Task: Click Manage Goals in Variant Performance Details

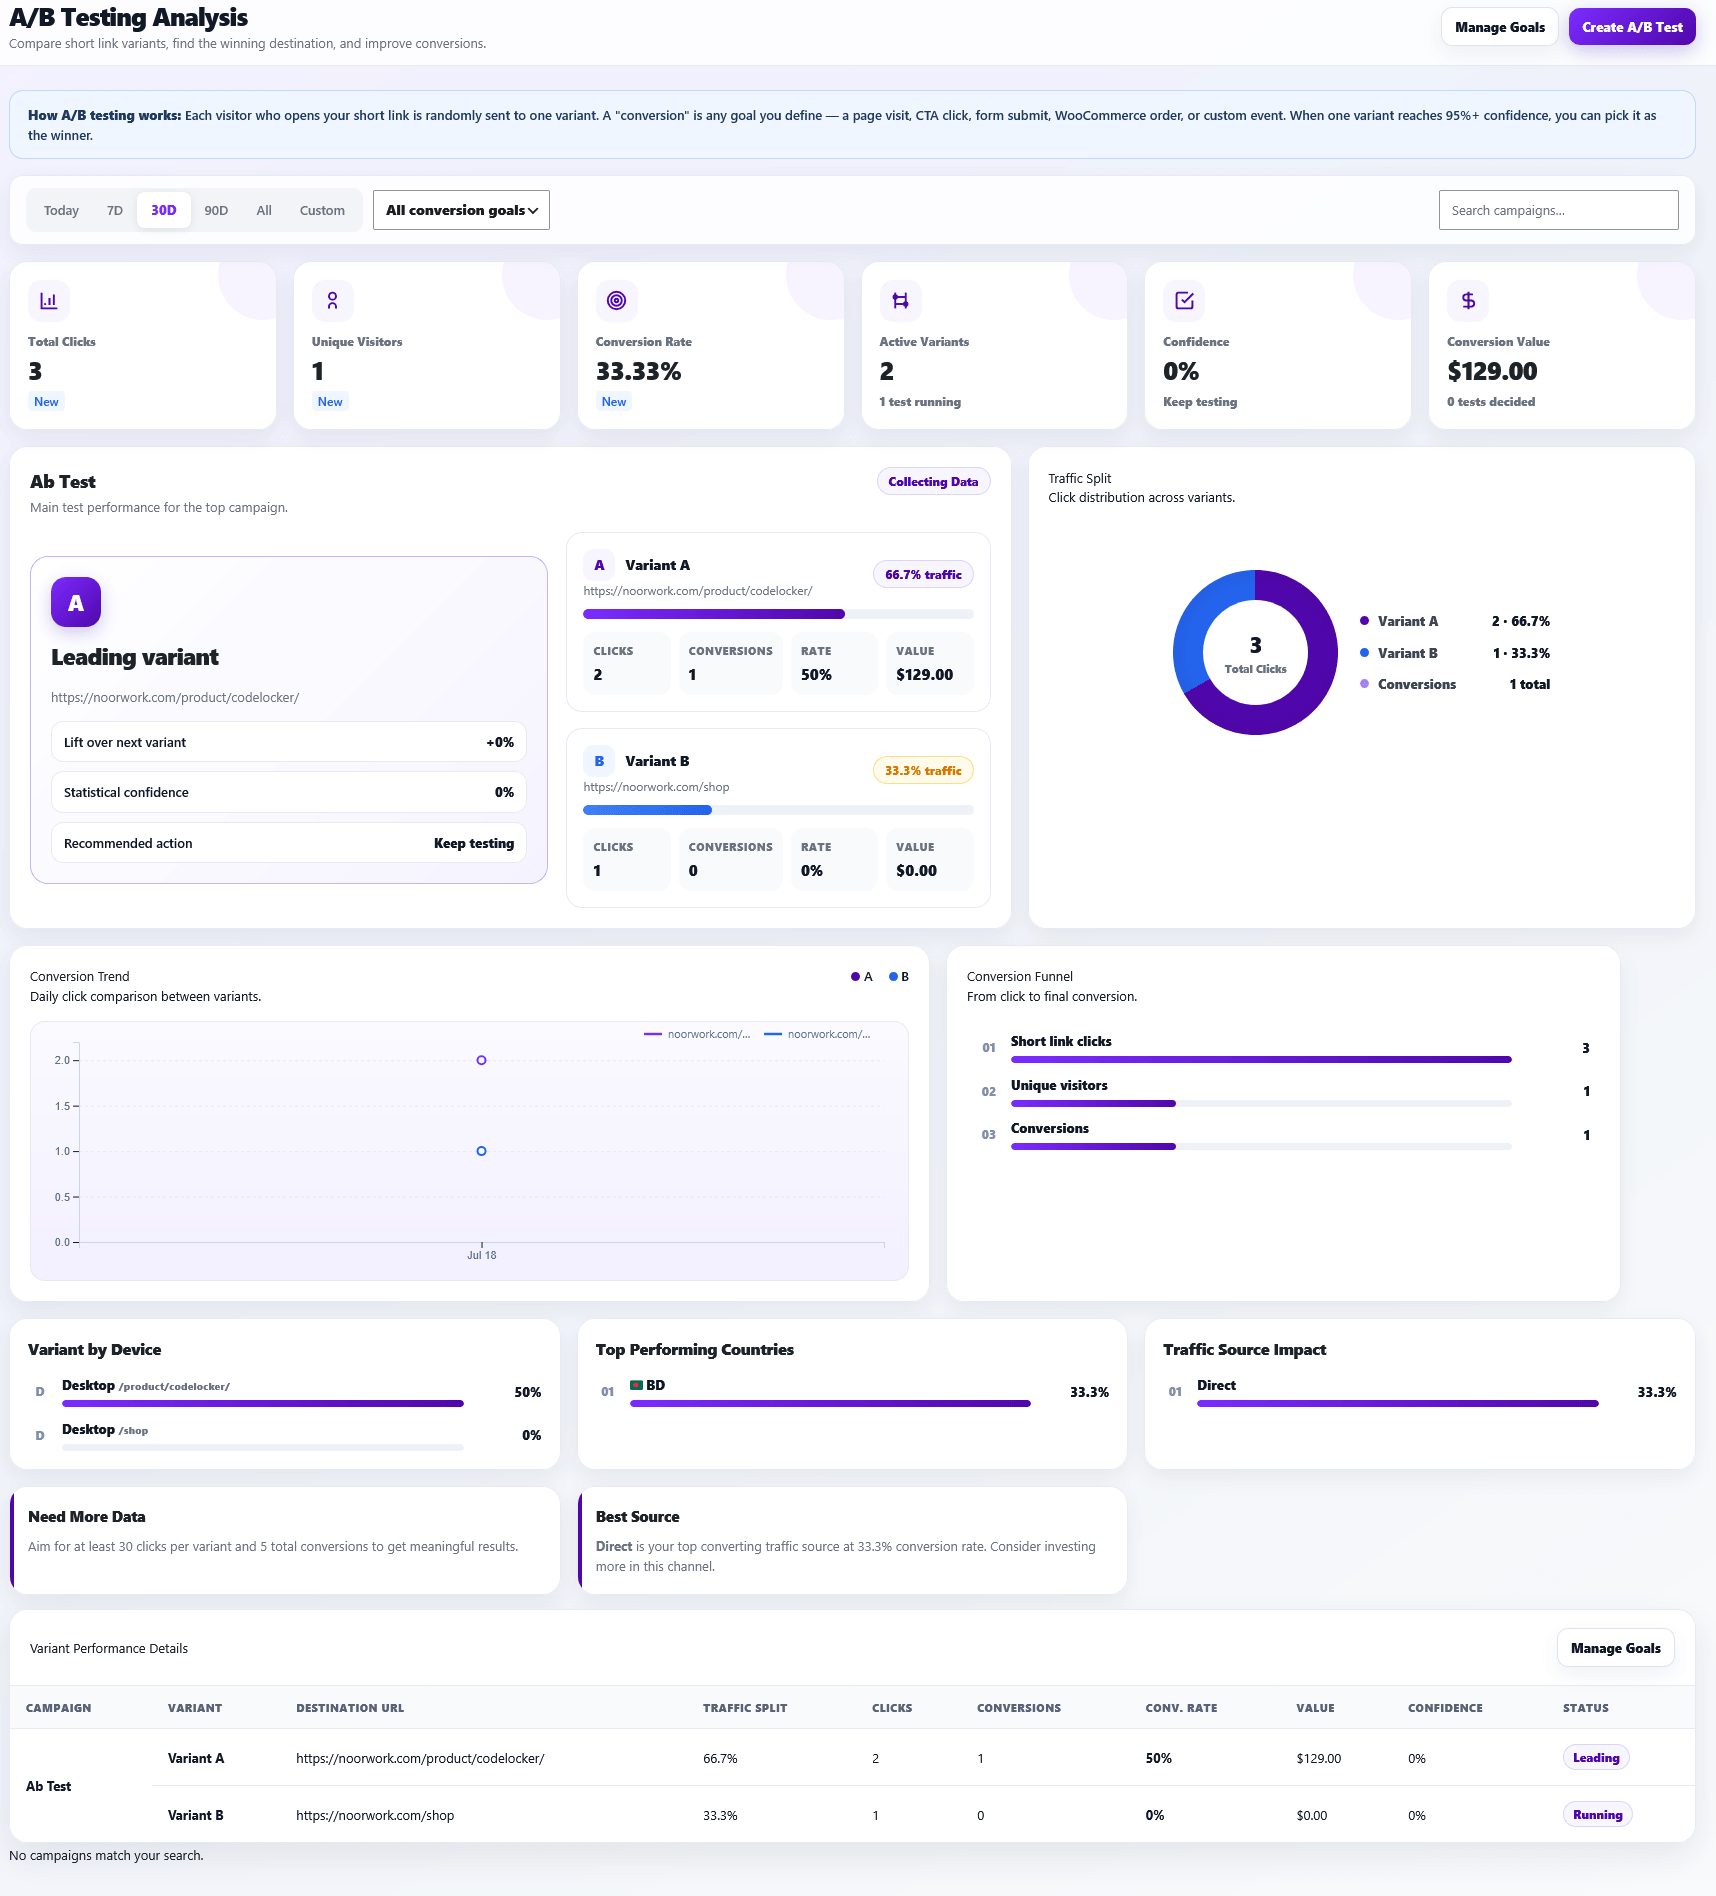Action: [1615, 1648]
